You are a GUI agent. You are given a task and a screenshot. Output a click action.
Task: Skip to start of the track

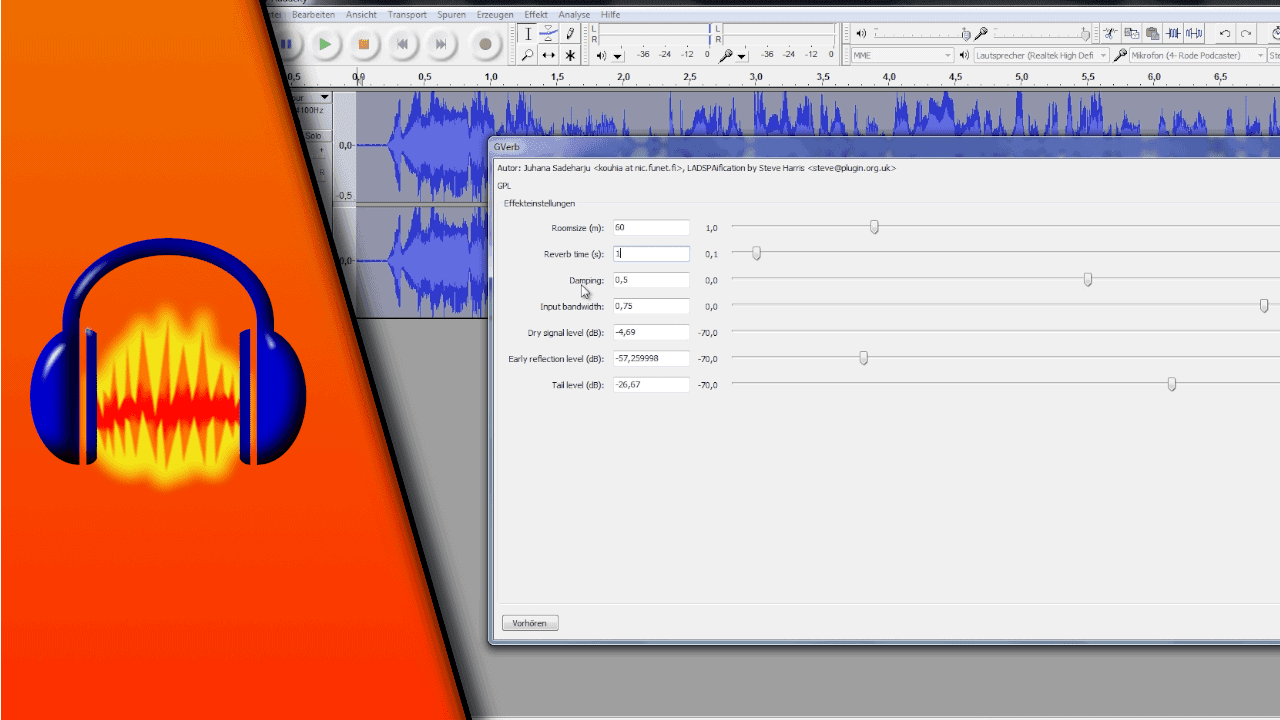click(x=402, y=44)
